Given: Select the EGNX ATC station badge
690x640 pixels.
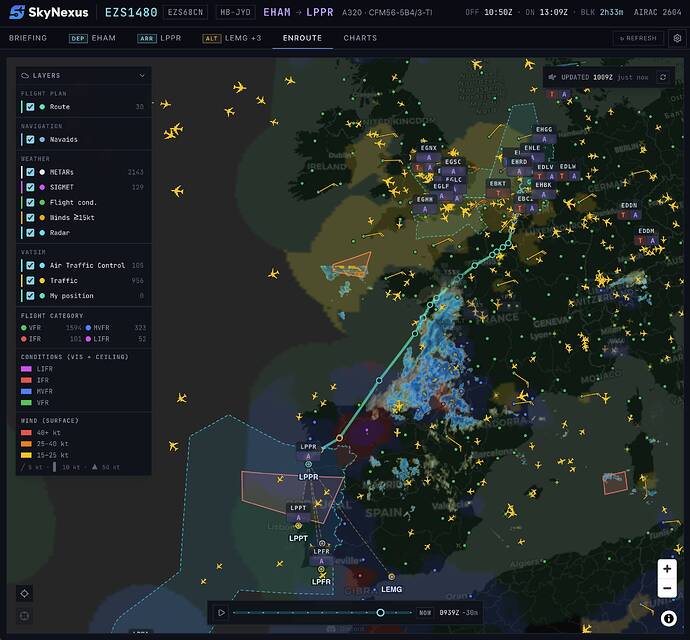Looking at the screenshot, I should (429, 153).
